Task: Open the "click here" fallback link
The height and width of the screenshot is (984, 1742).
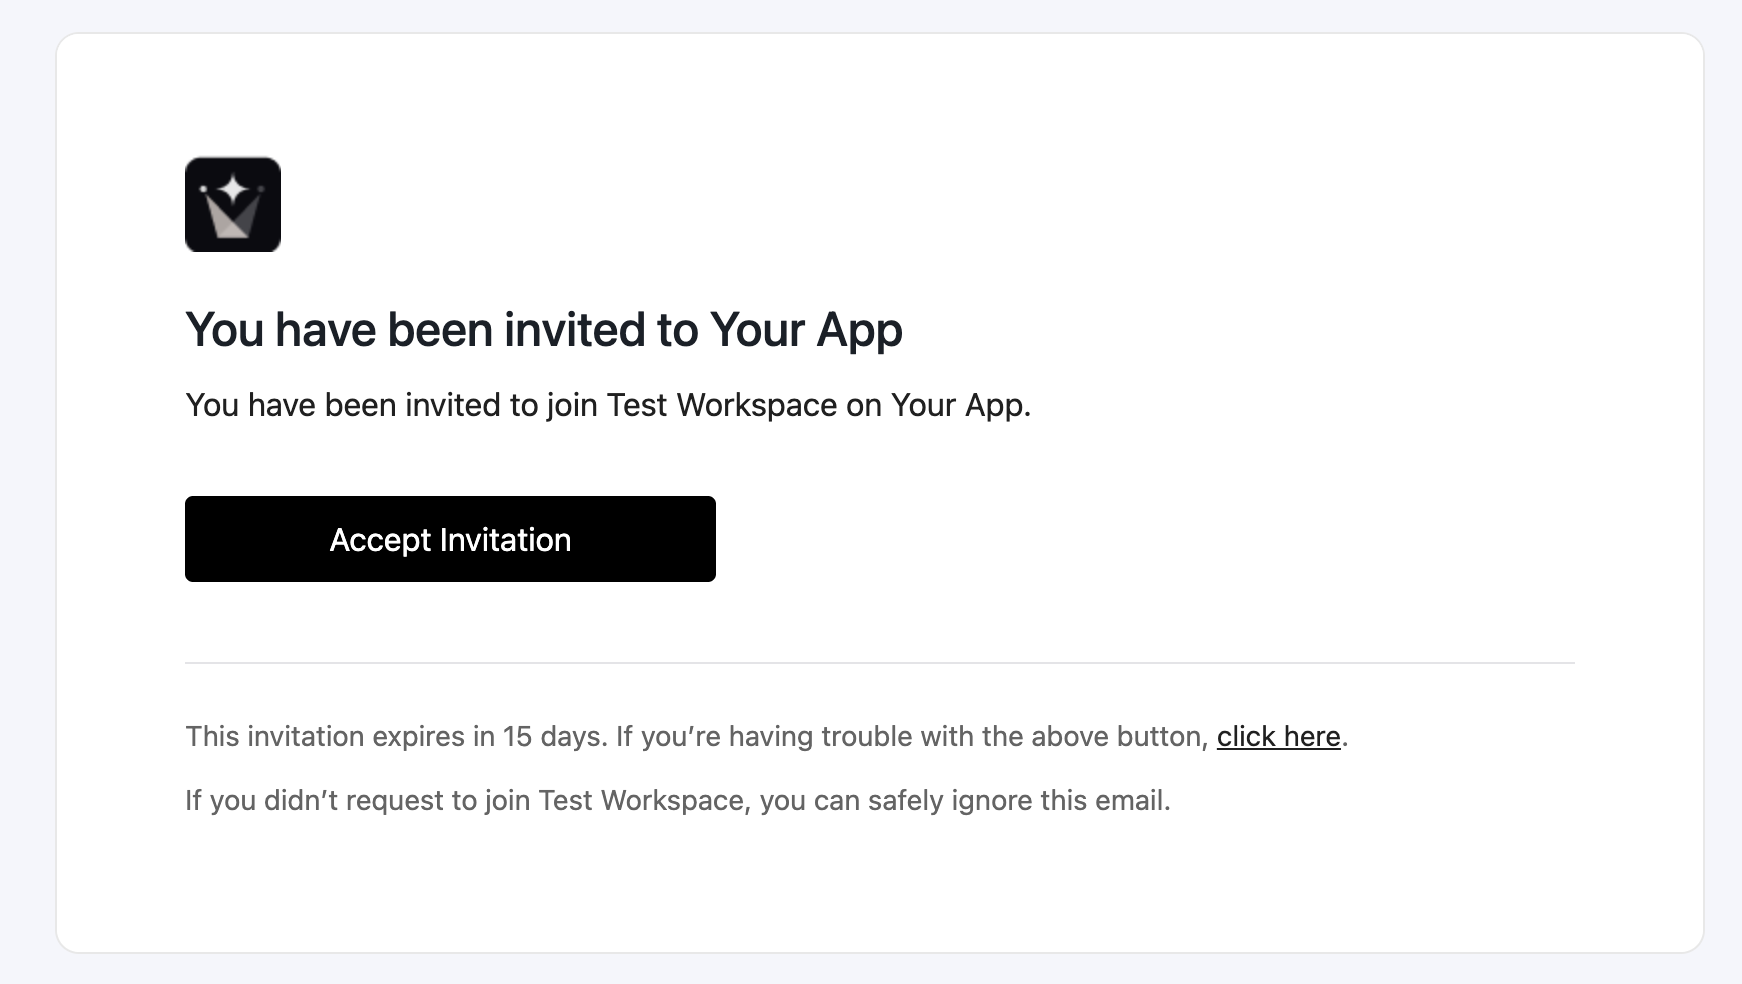Action: pos(1278,737)
